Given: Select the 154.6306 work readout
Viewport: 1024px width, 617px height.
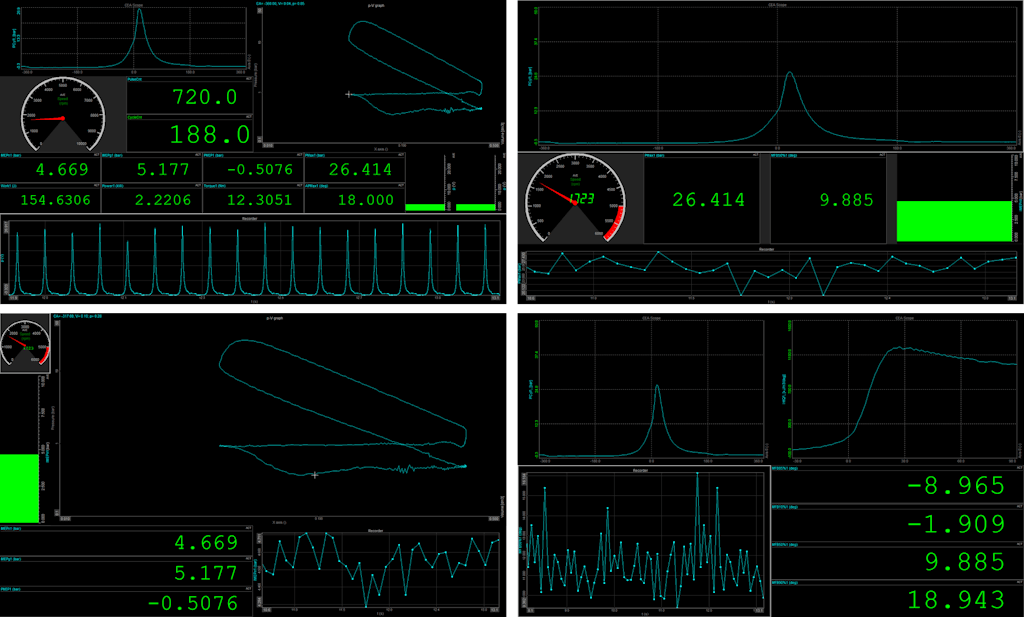Looking at the screenshot, I should 50,198.
